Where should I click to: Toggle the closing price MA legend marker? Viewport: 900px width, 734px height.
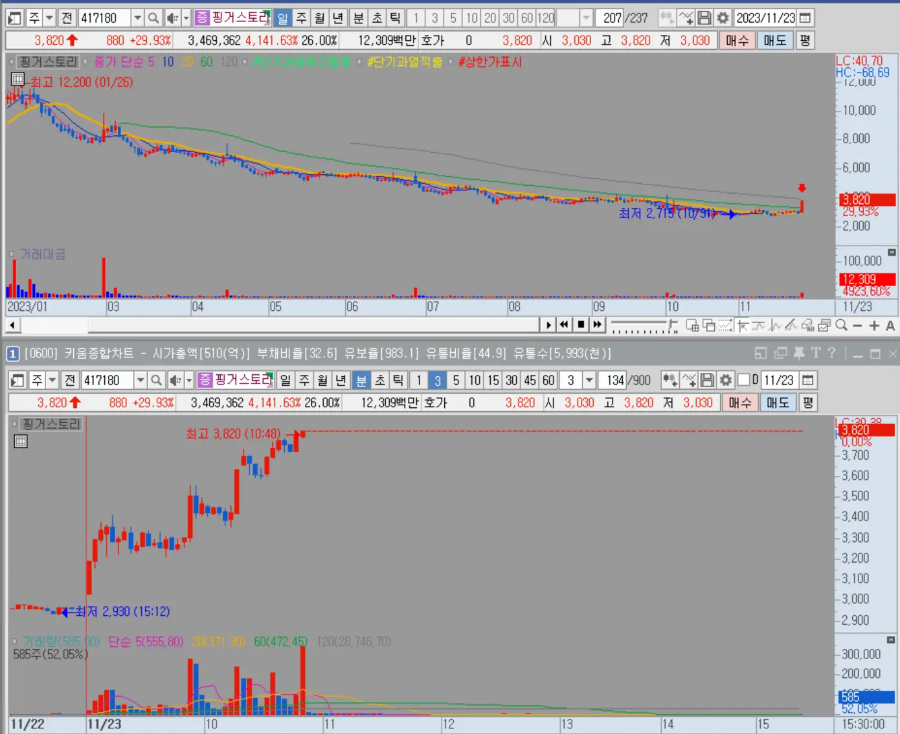85,62
